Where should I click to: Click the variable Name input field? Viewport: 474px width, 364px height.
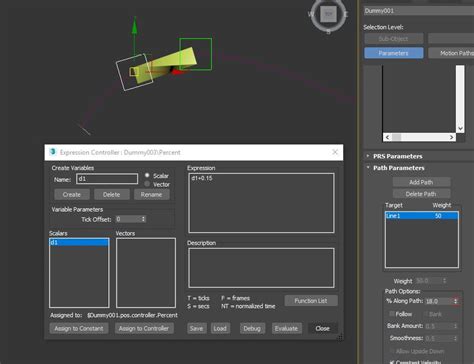(x=107, y=179)
